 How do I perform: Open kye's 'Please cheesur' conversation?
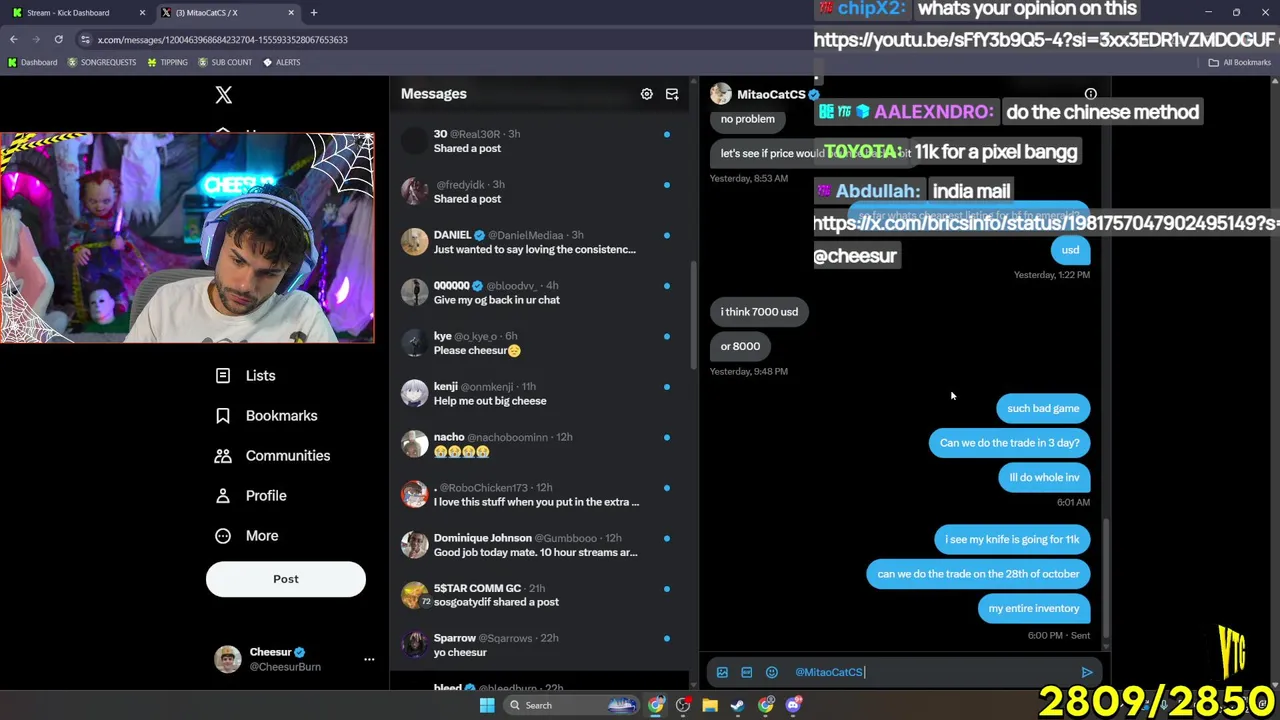click(538, 343)
